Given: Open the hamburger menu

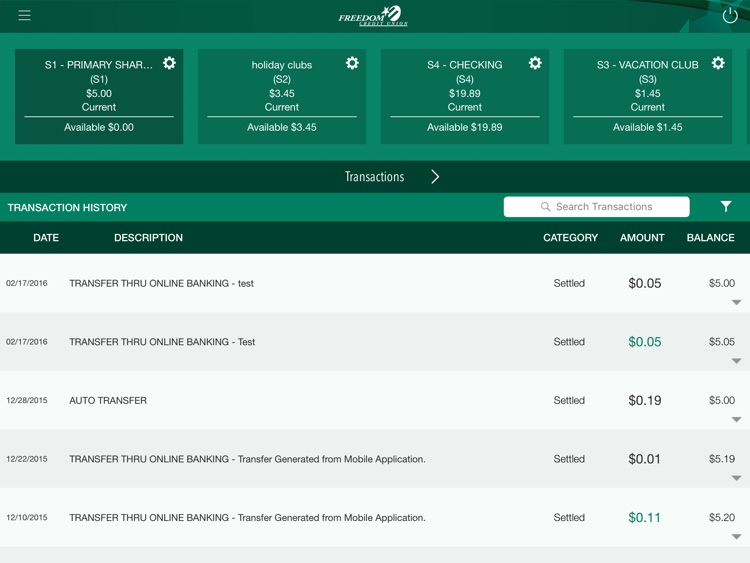Looking at the screenshot, I should 24,15.
